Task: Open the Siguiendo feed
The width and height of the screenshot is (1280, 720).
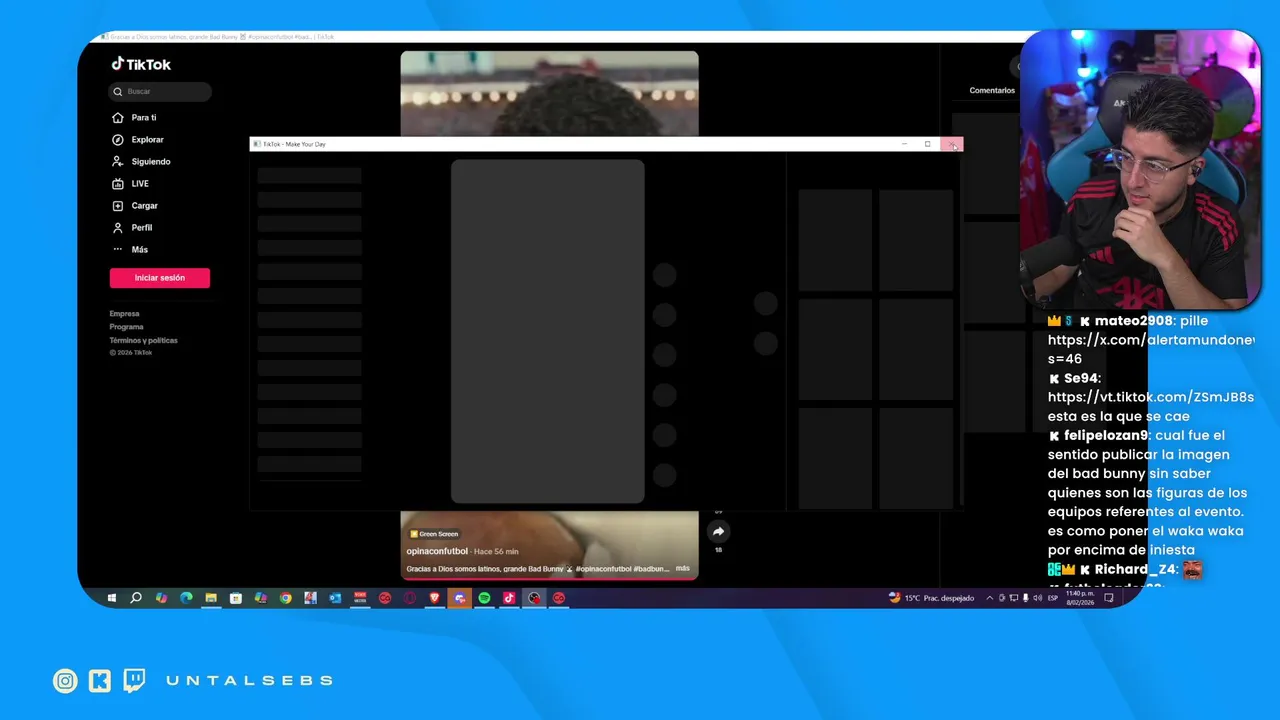Action: pos(151,162)
